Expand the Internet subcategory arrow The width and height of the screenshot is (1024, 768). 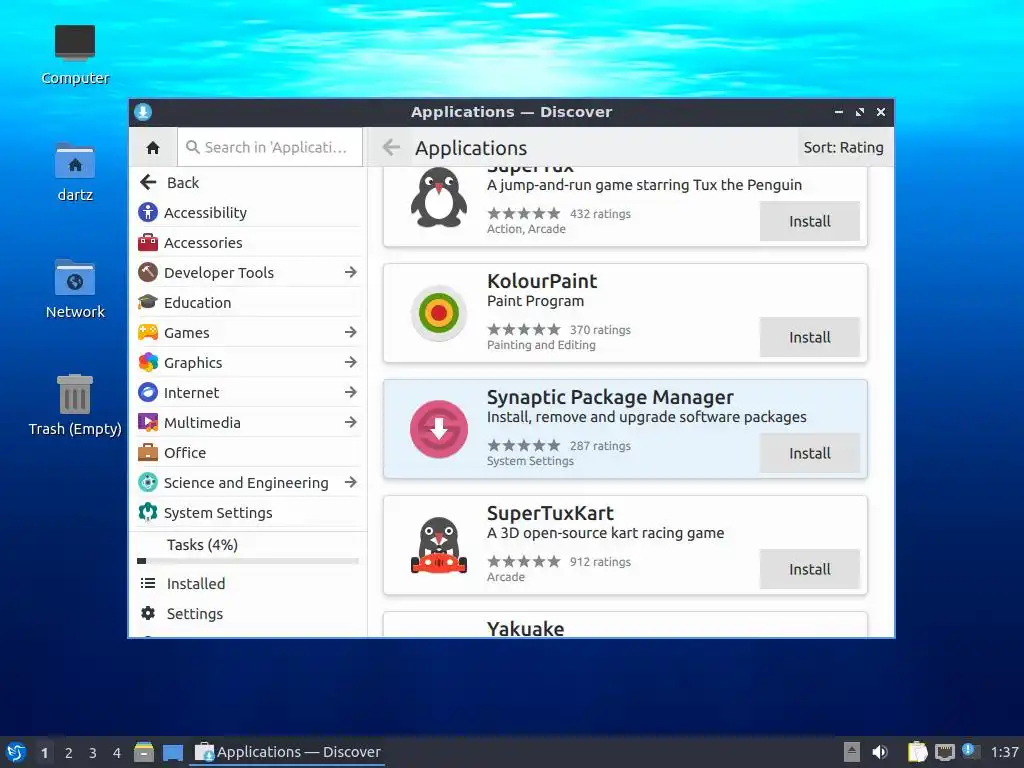(351, 392)
